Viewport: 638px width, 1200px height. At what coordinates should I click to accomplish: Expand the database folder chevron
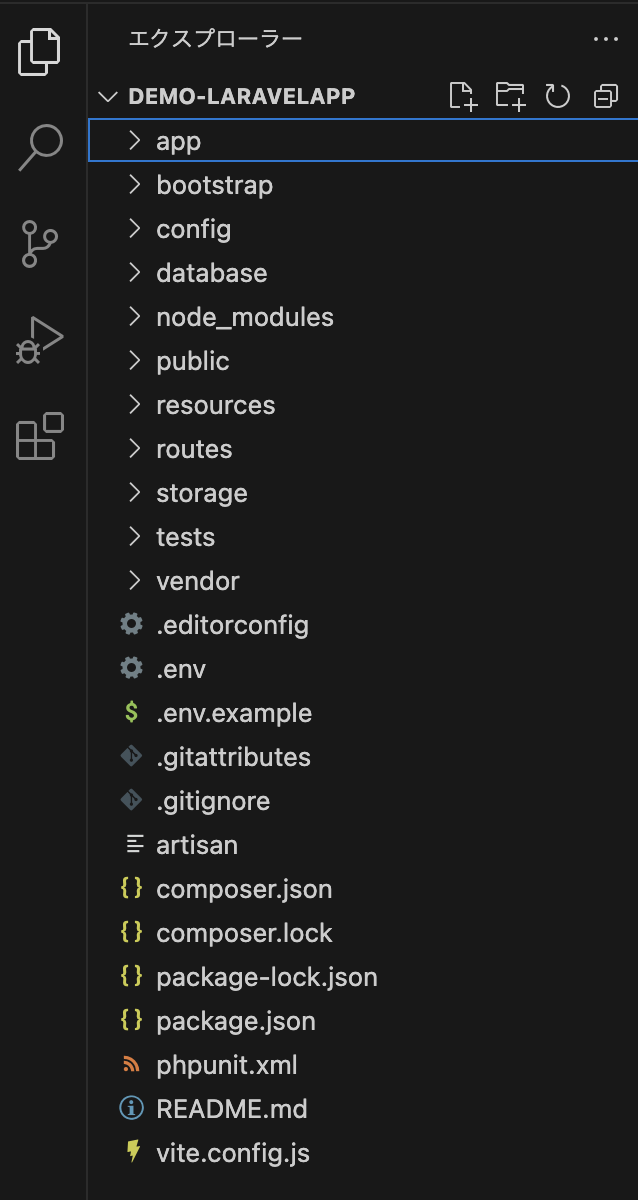[x=135, y=273]
